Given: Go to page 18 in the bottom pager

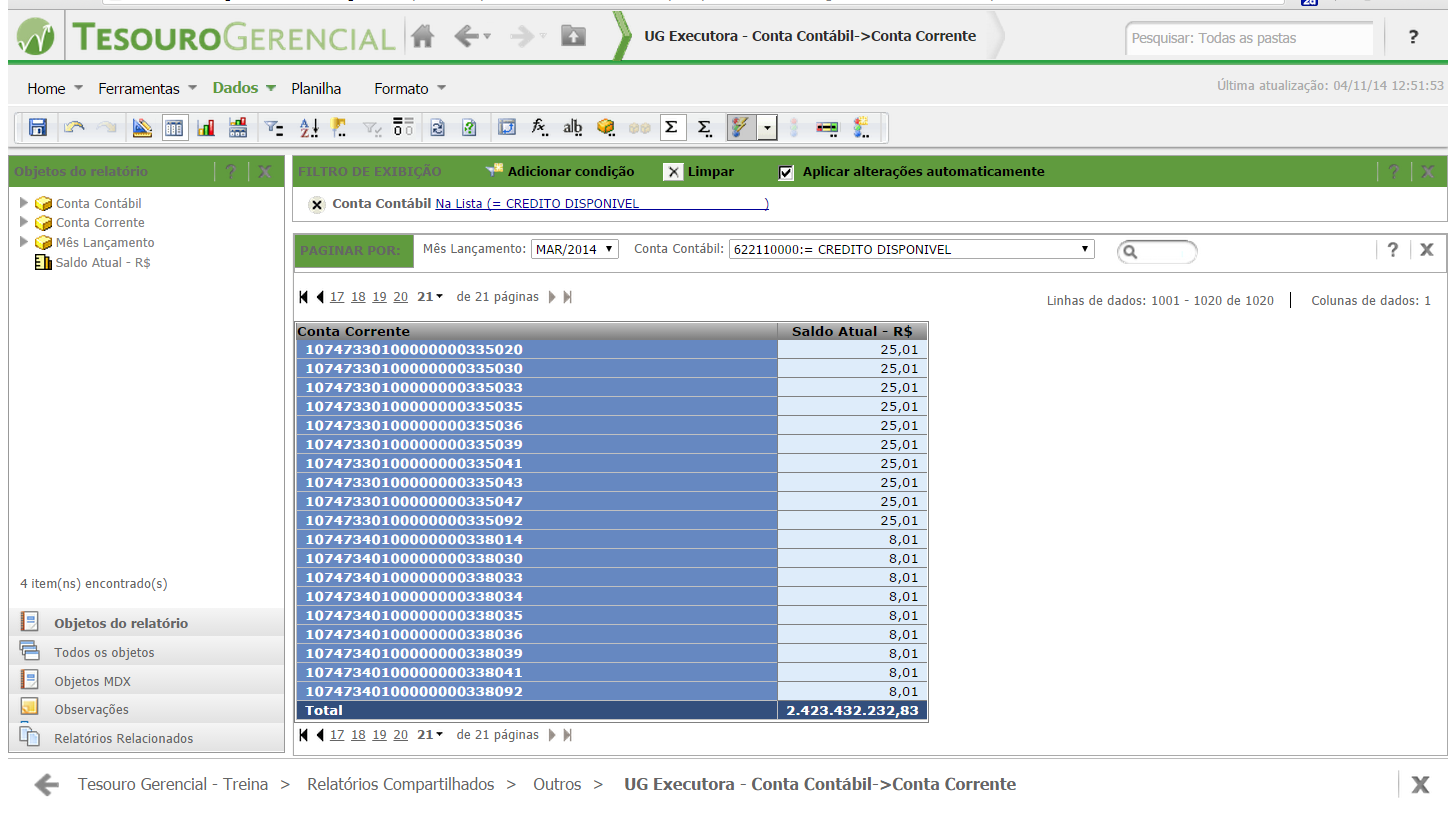Looking at the screenshot, I should pyautogui.click(x=358, y=735).
